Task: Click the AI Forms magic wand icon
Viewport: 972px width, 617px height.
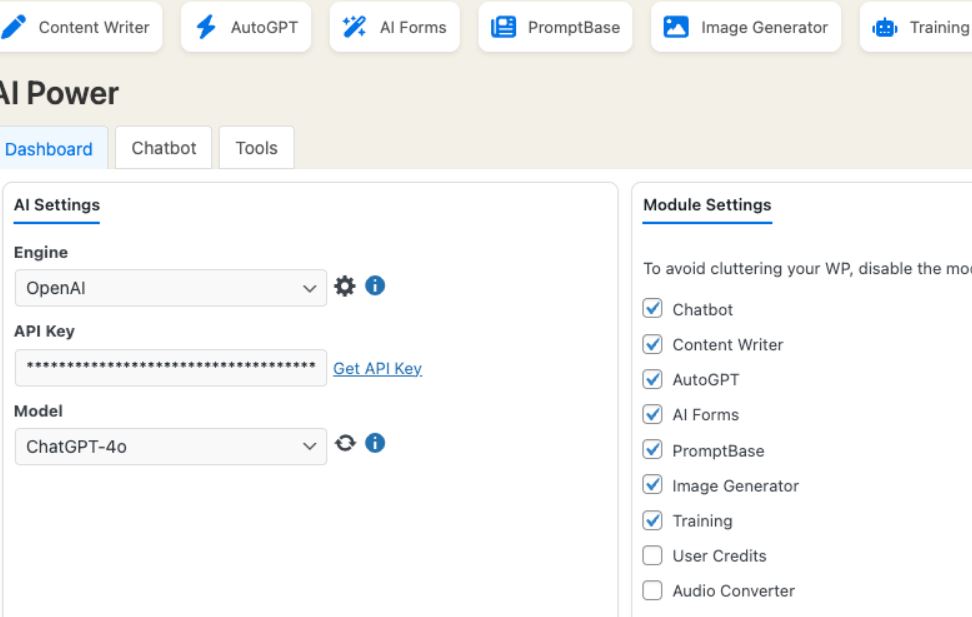Action: click(354, 27)
